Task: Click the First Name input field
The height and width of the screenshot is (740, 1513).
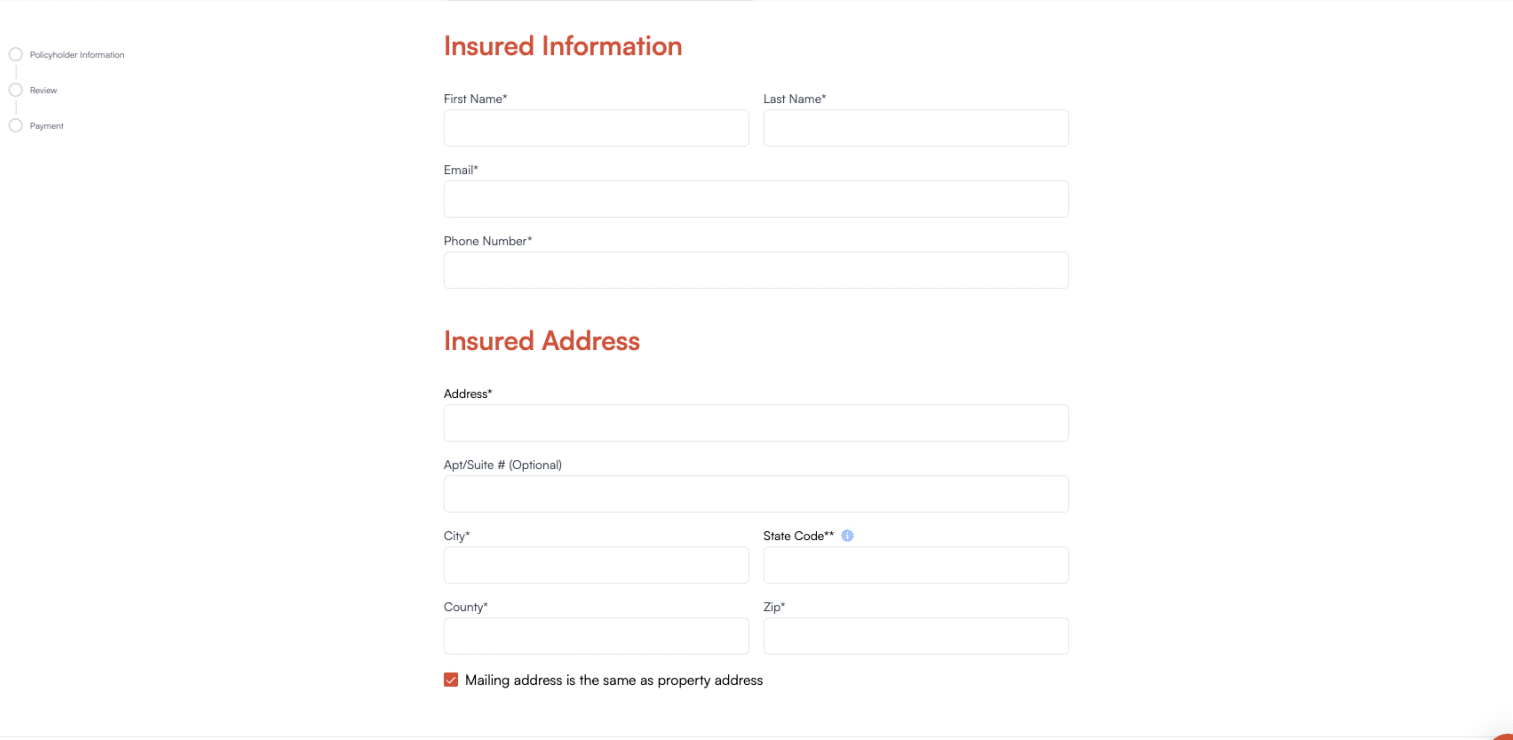Action: tap(596, 127)
